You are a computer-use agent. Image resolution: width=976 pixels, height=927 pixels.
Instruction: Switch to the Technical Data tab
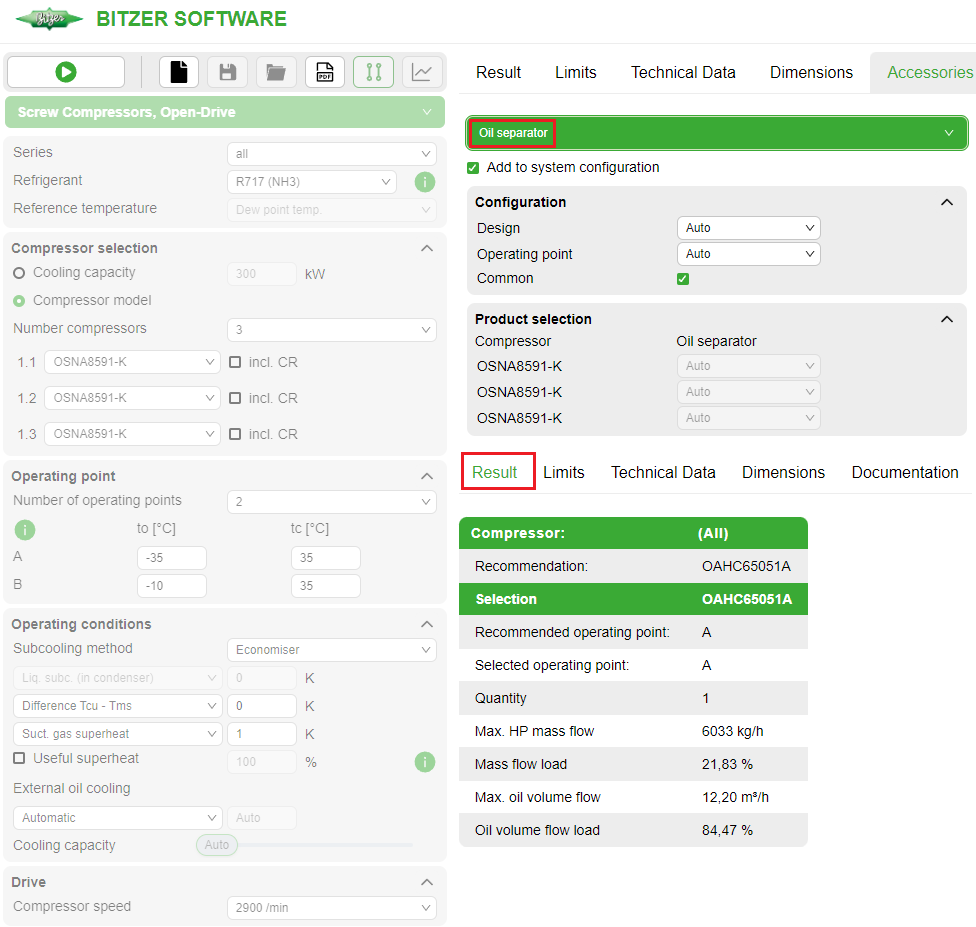(x=683, y=72)
